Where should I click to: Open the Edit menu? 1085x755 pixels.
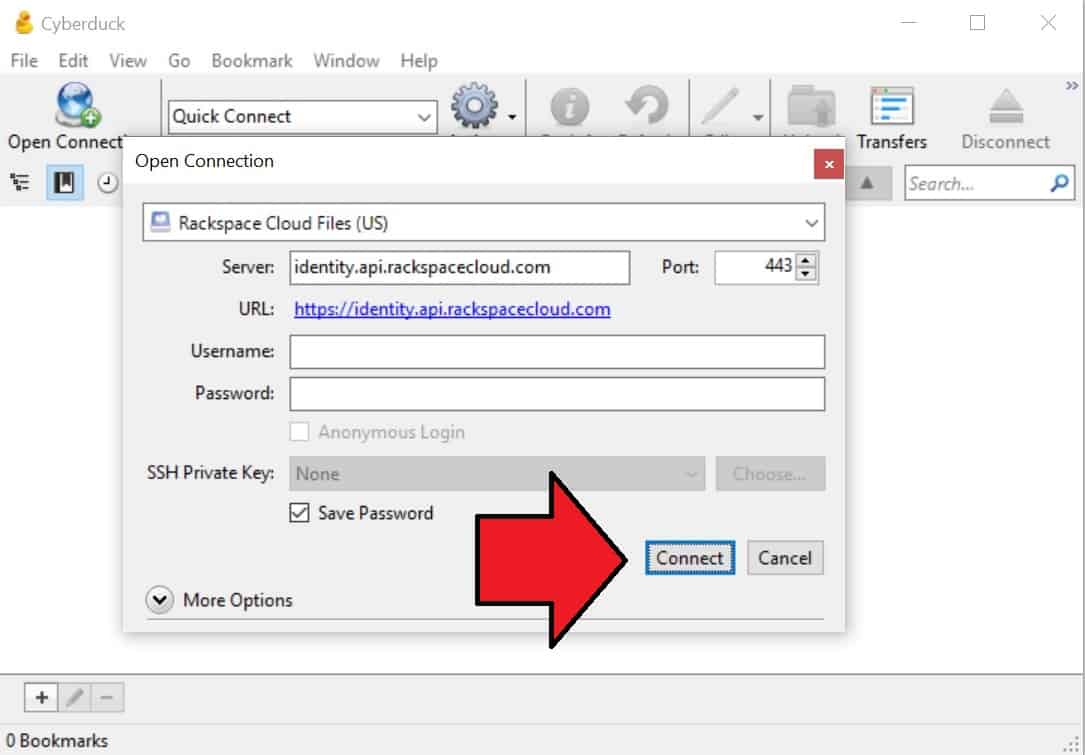point(73,61)
